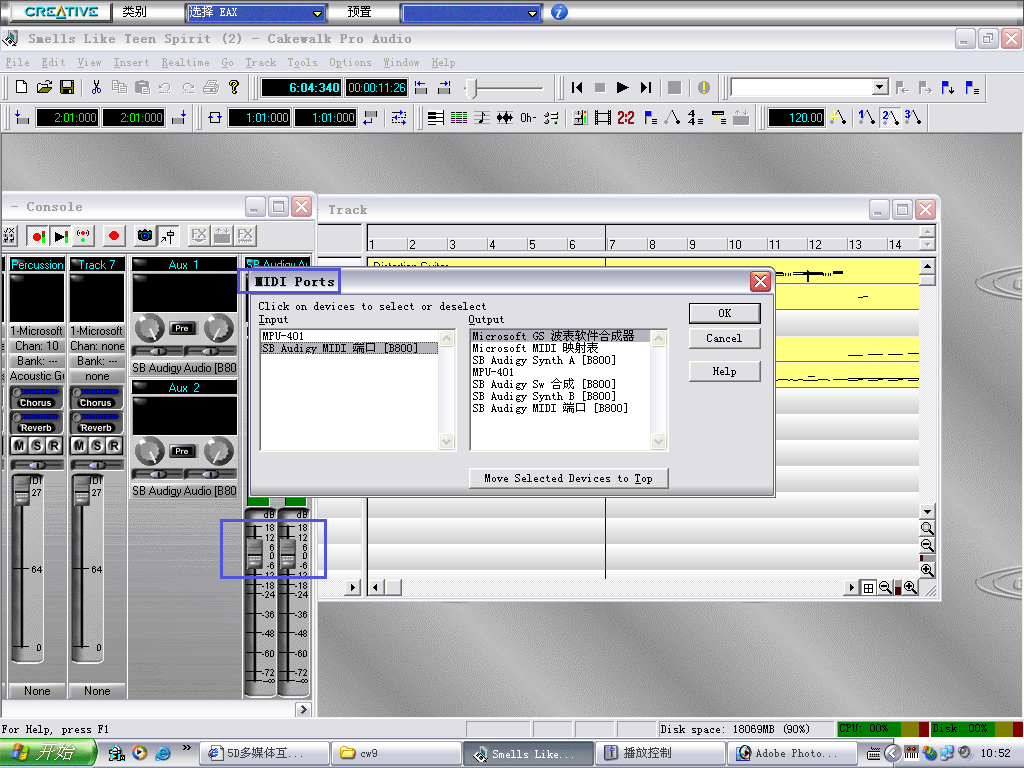The width and height of the screenshot is (1024, 768).
Task: Open Percussion's 1-Microsoft port selector
Action: click(37, 330)
